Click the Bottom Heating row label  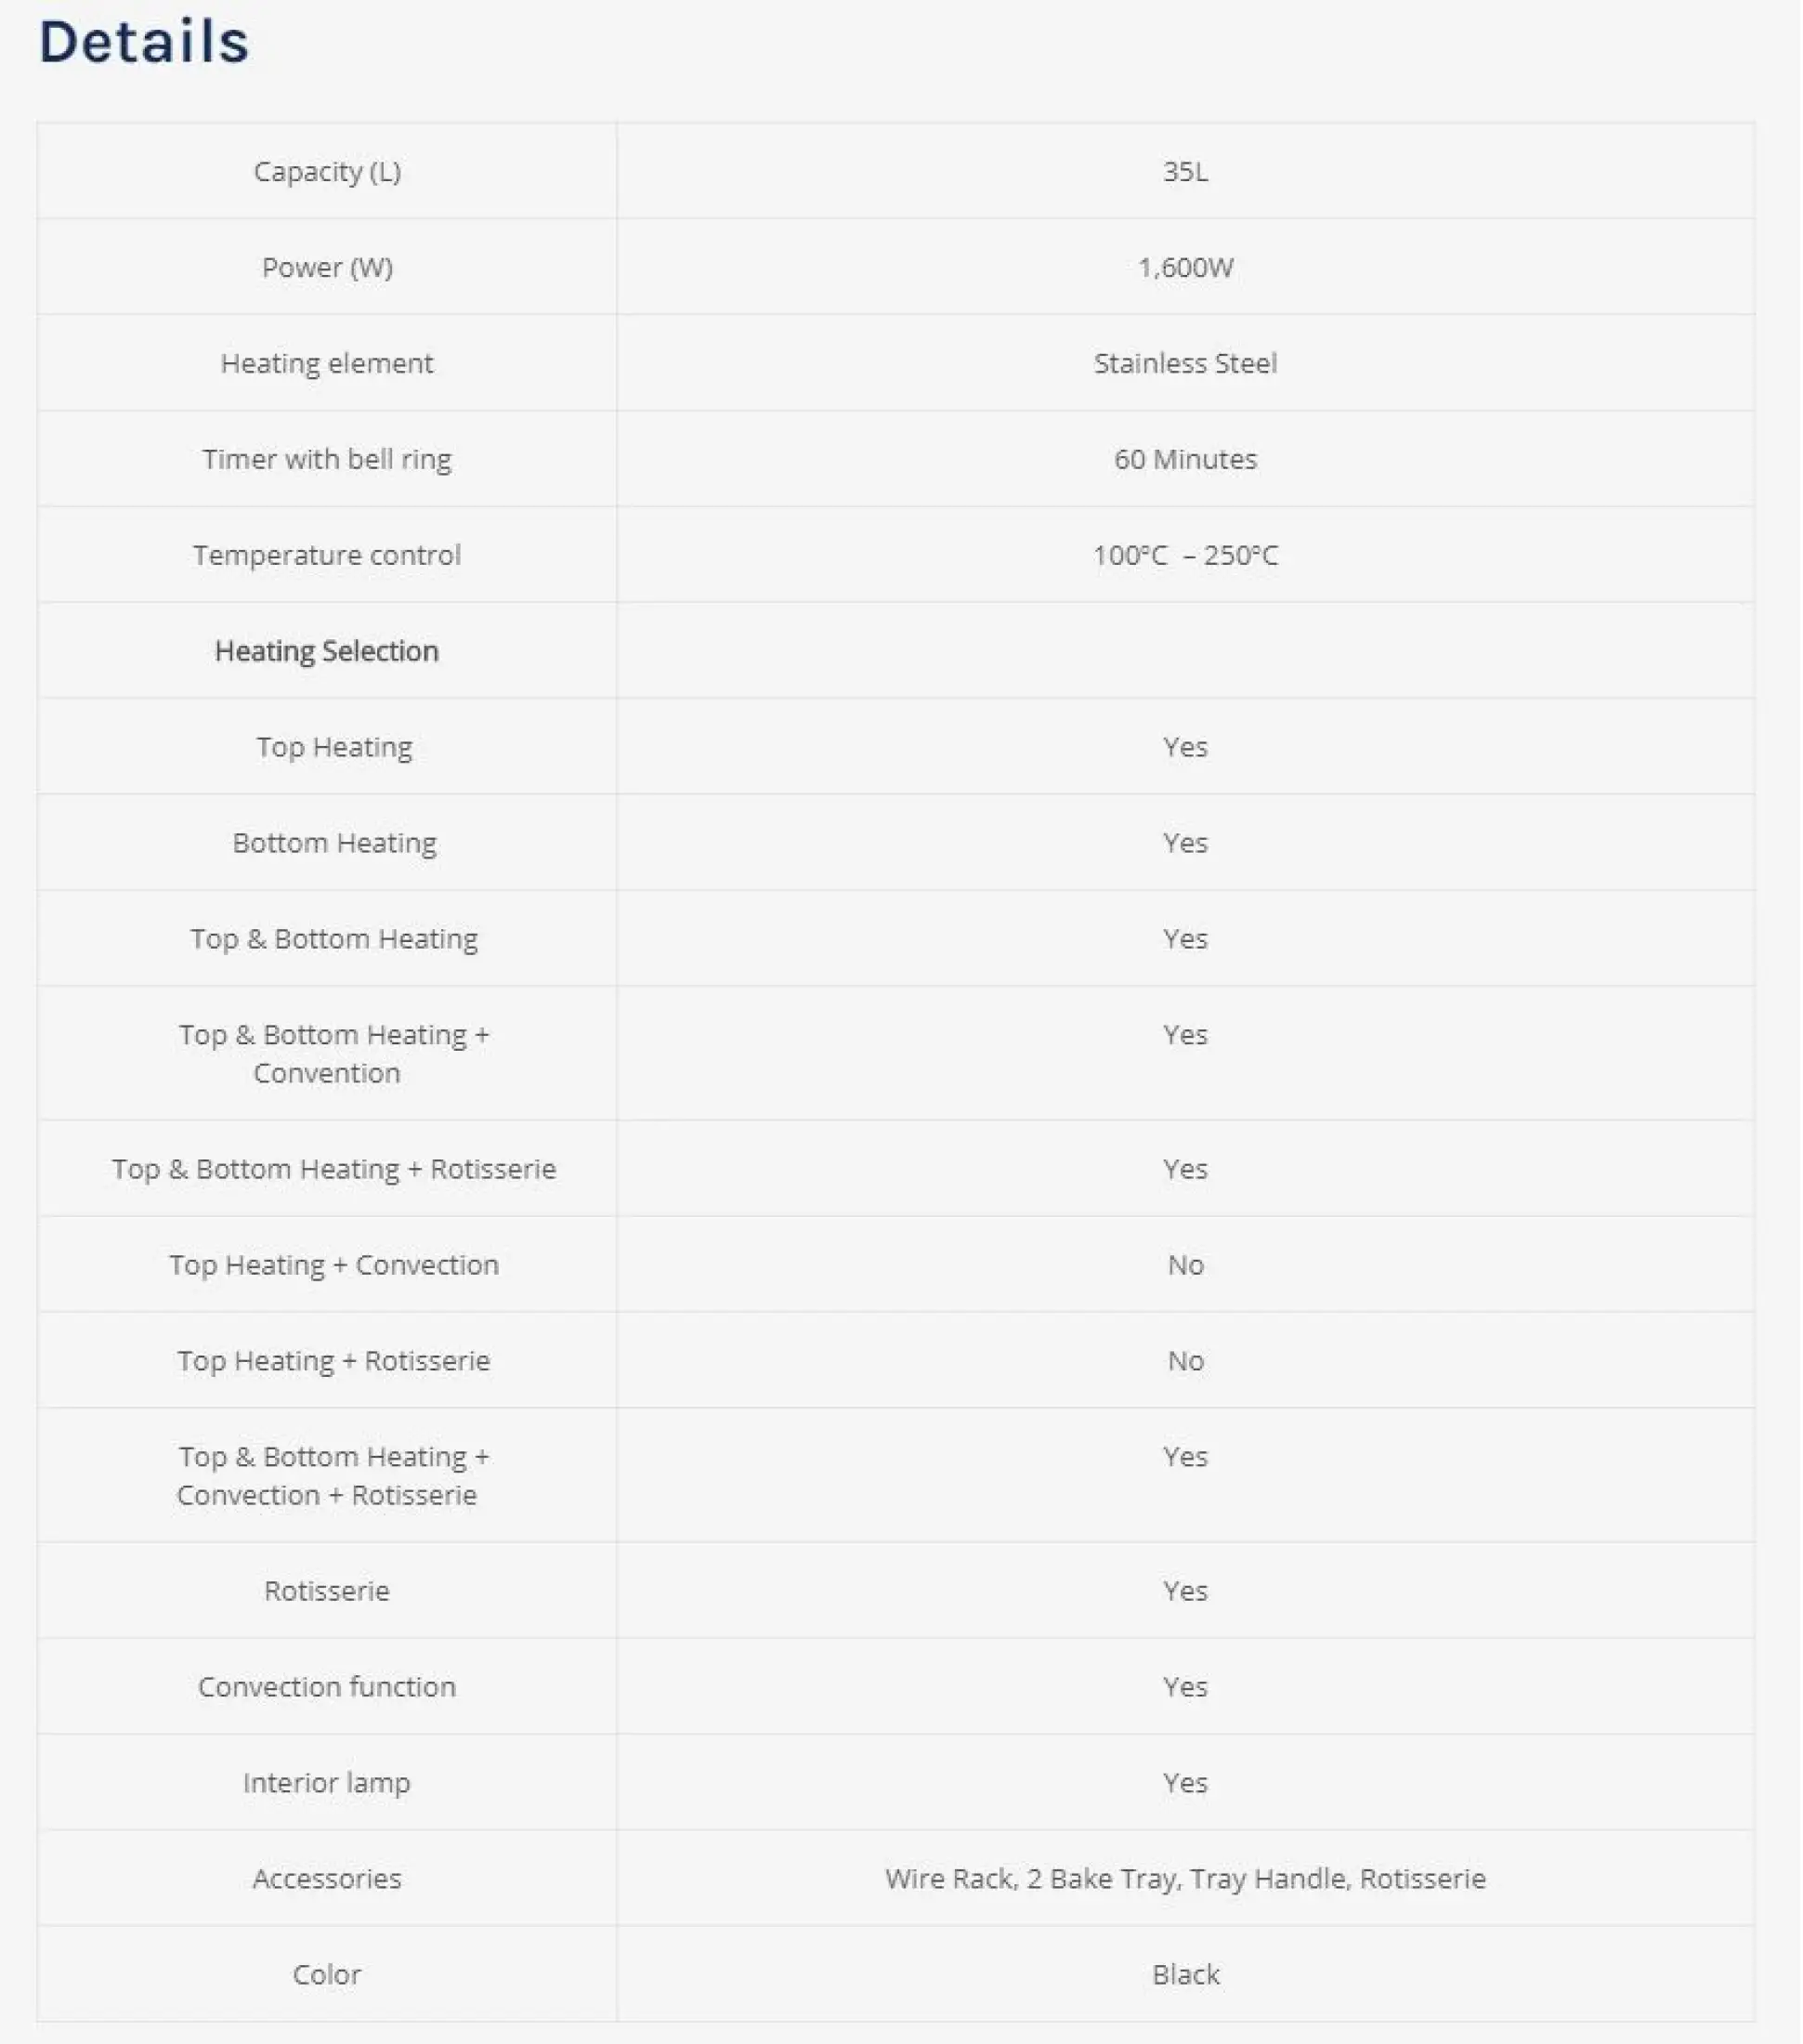[x=335, y=844]
